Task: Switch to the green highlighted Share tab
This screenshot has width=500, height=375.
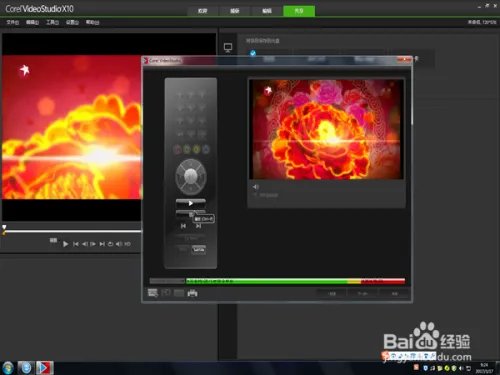Action: 299,11
